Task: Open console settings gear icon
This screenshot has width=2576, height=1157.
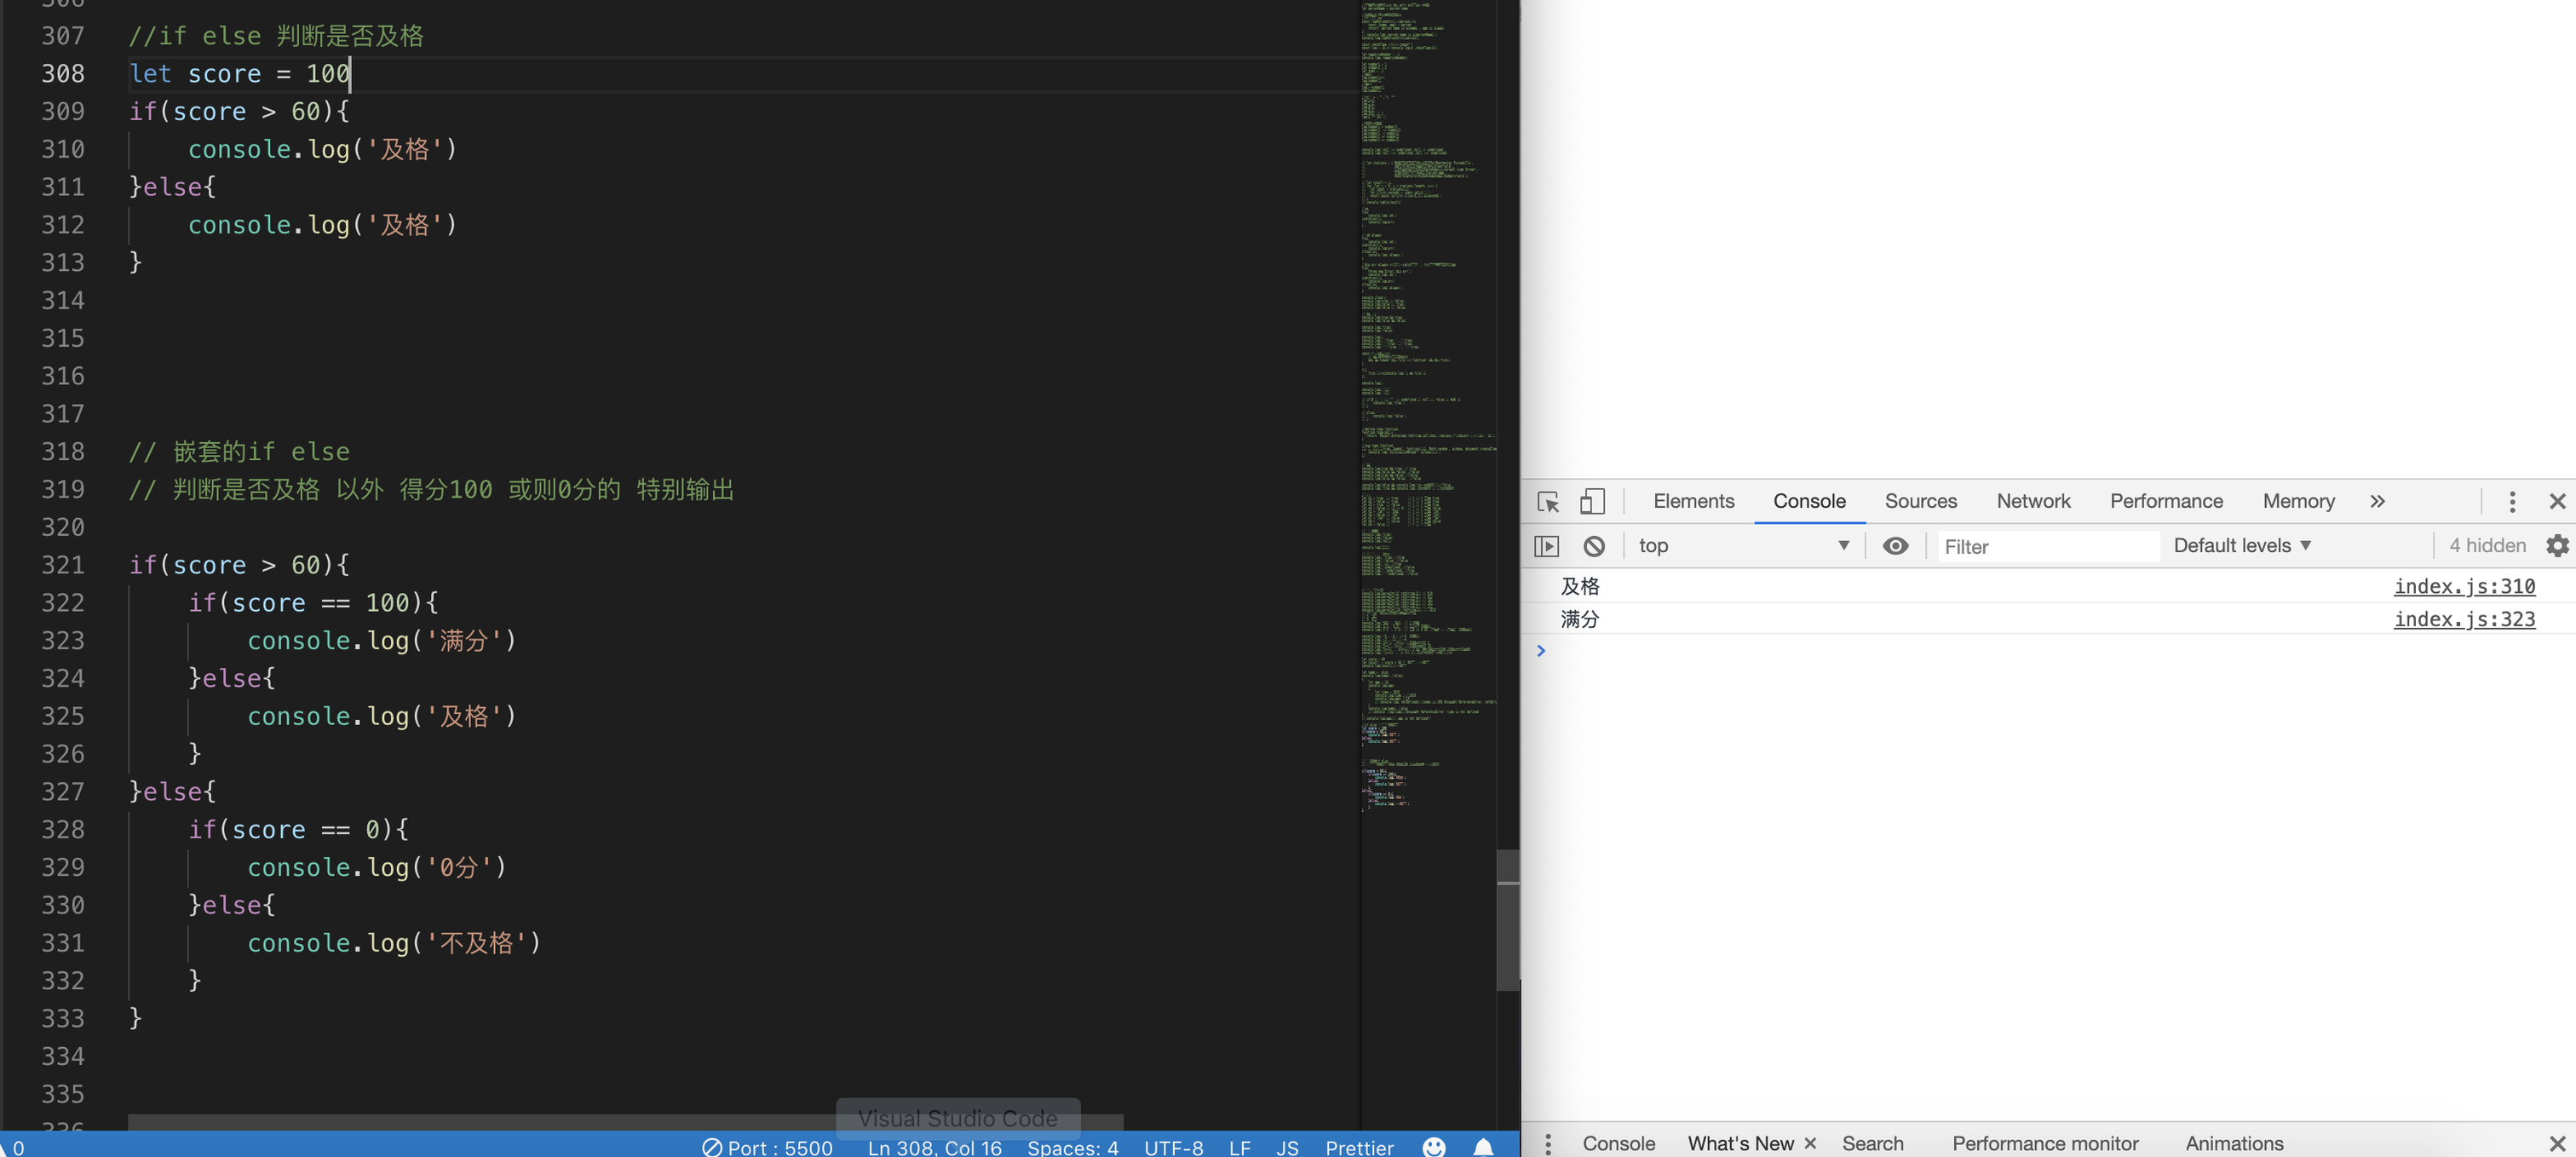Action: point(2556,546)
